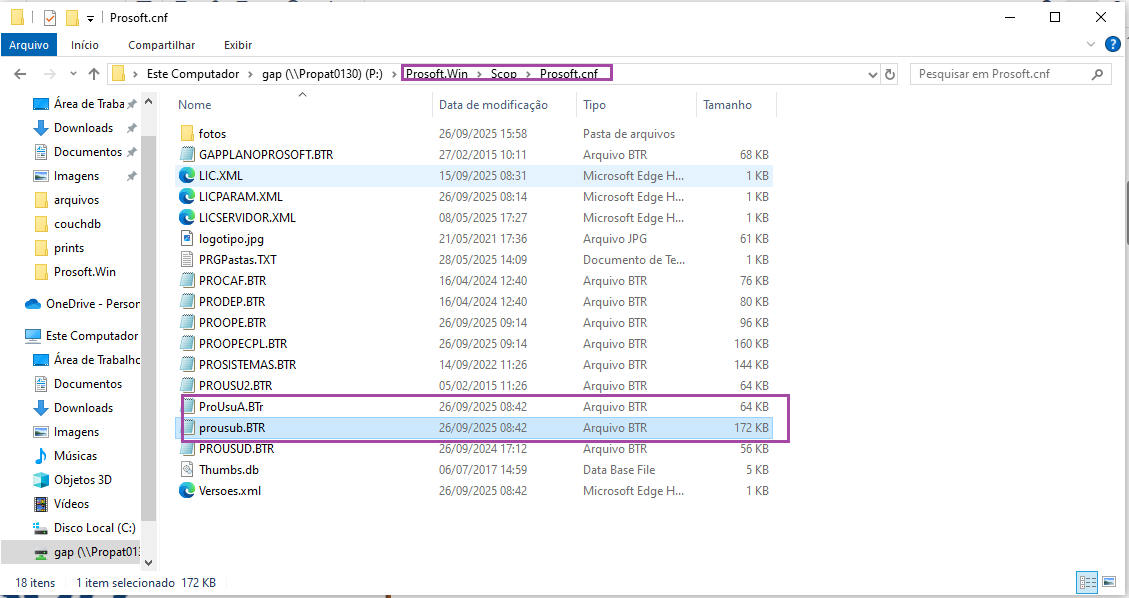Switch to details view layout icon
Screen dimensions: 1129x598
click(1087, 582)
